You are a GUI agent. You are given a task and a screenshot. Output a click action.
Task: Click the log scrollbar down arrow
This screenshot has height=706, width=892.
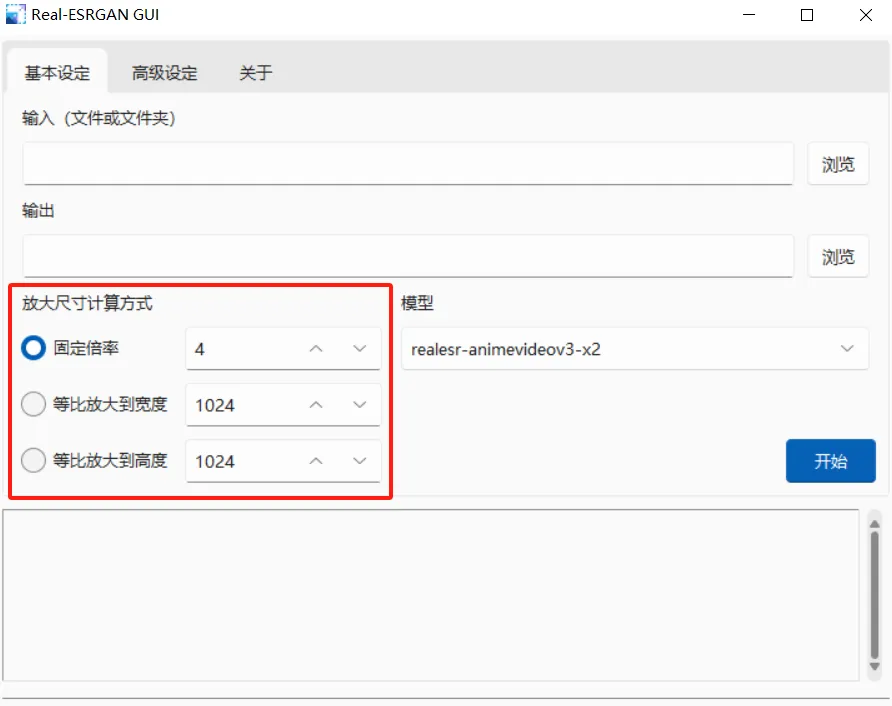(x=874, y=666)
